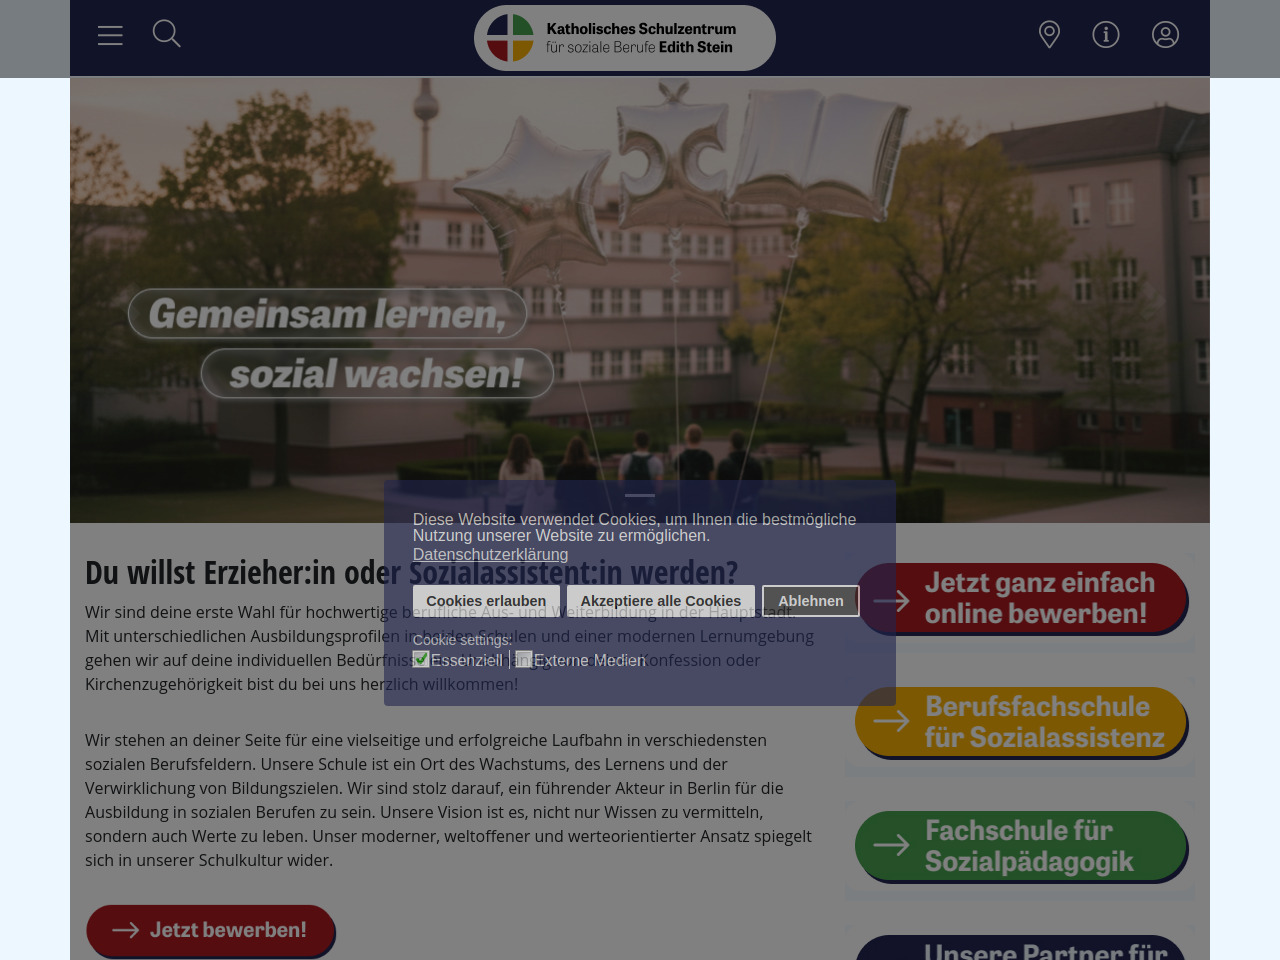Open Fachschule für Sozialpädagogik link text
Screen dimensions: 1280x960
1029,846
